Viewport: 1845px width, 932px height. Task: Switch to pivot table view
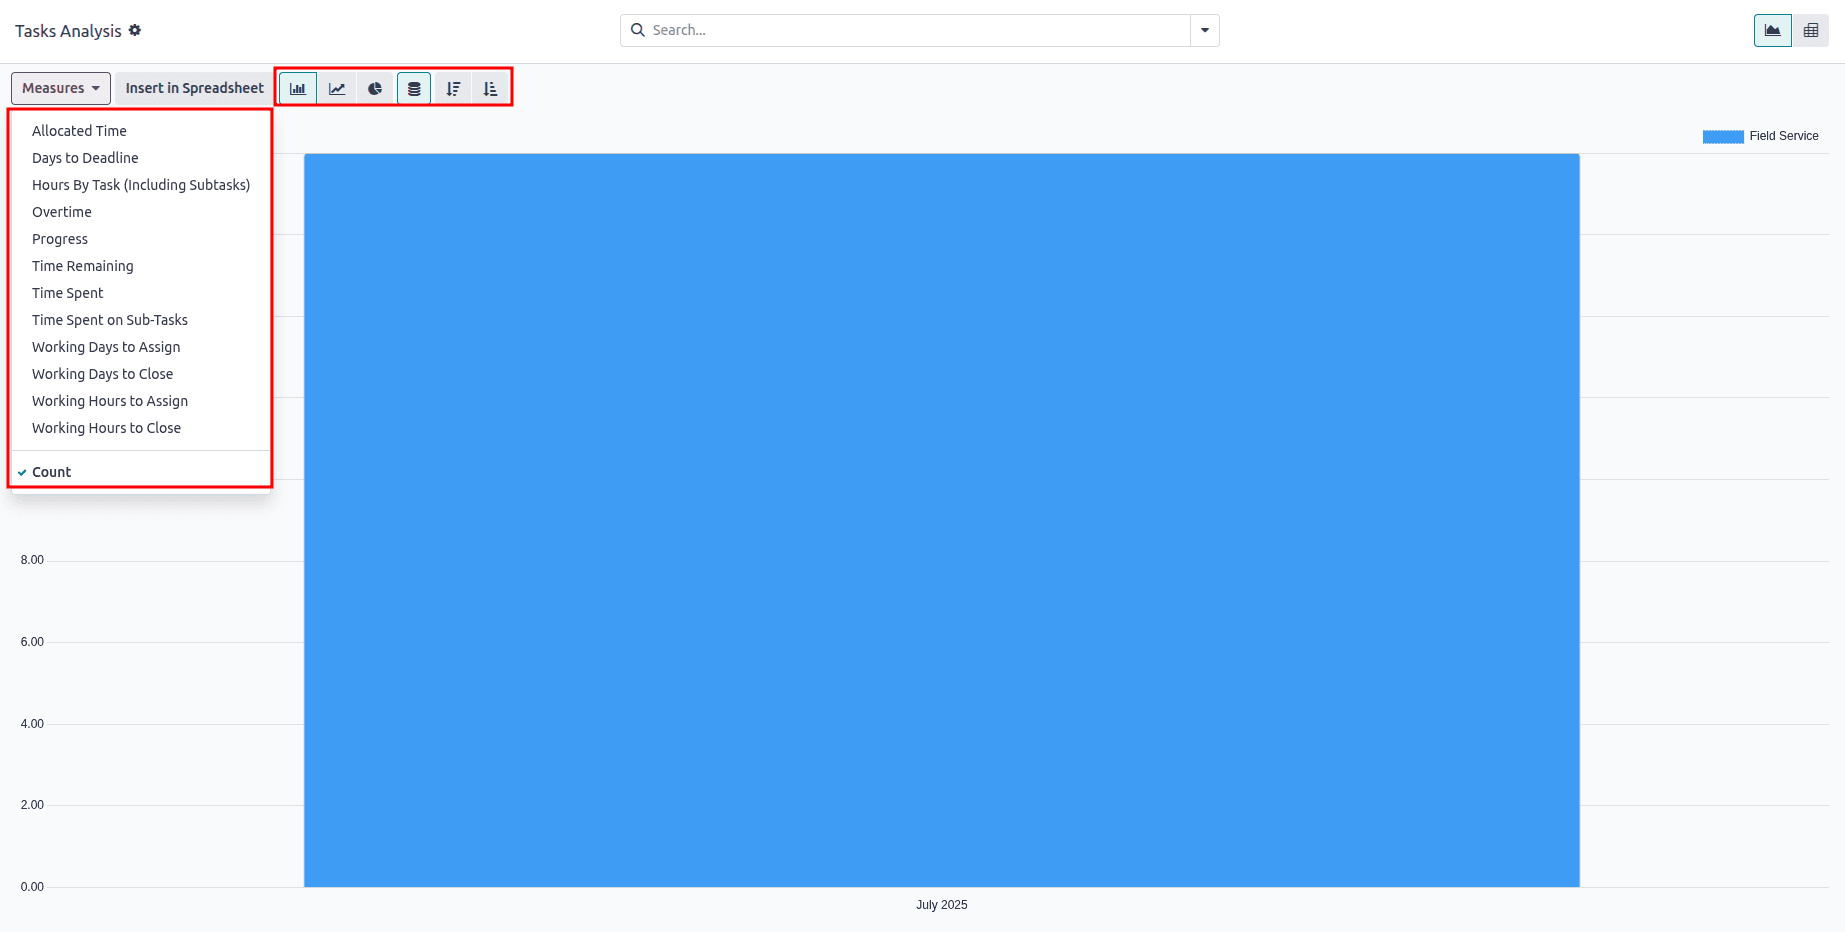(1810, 30)
